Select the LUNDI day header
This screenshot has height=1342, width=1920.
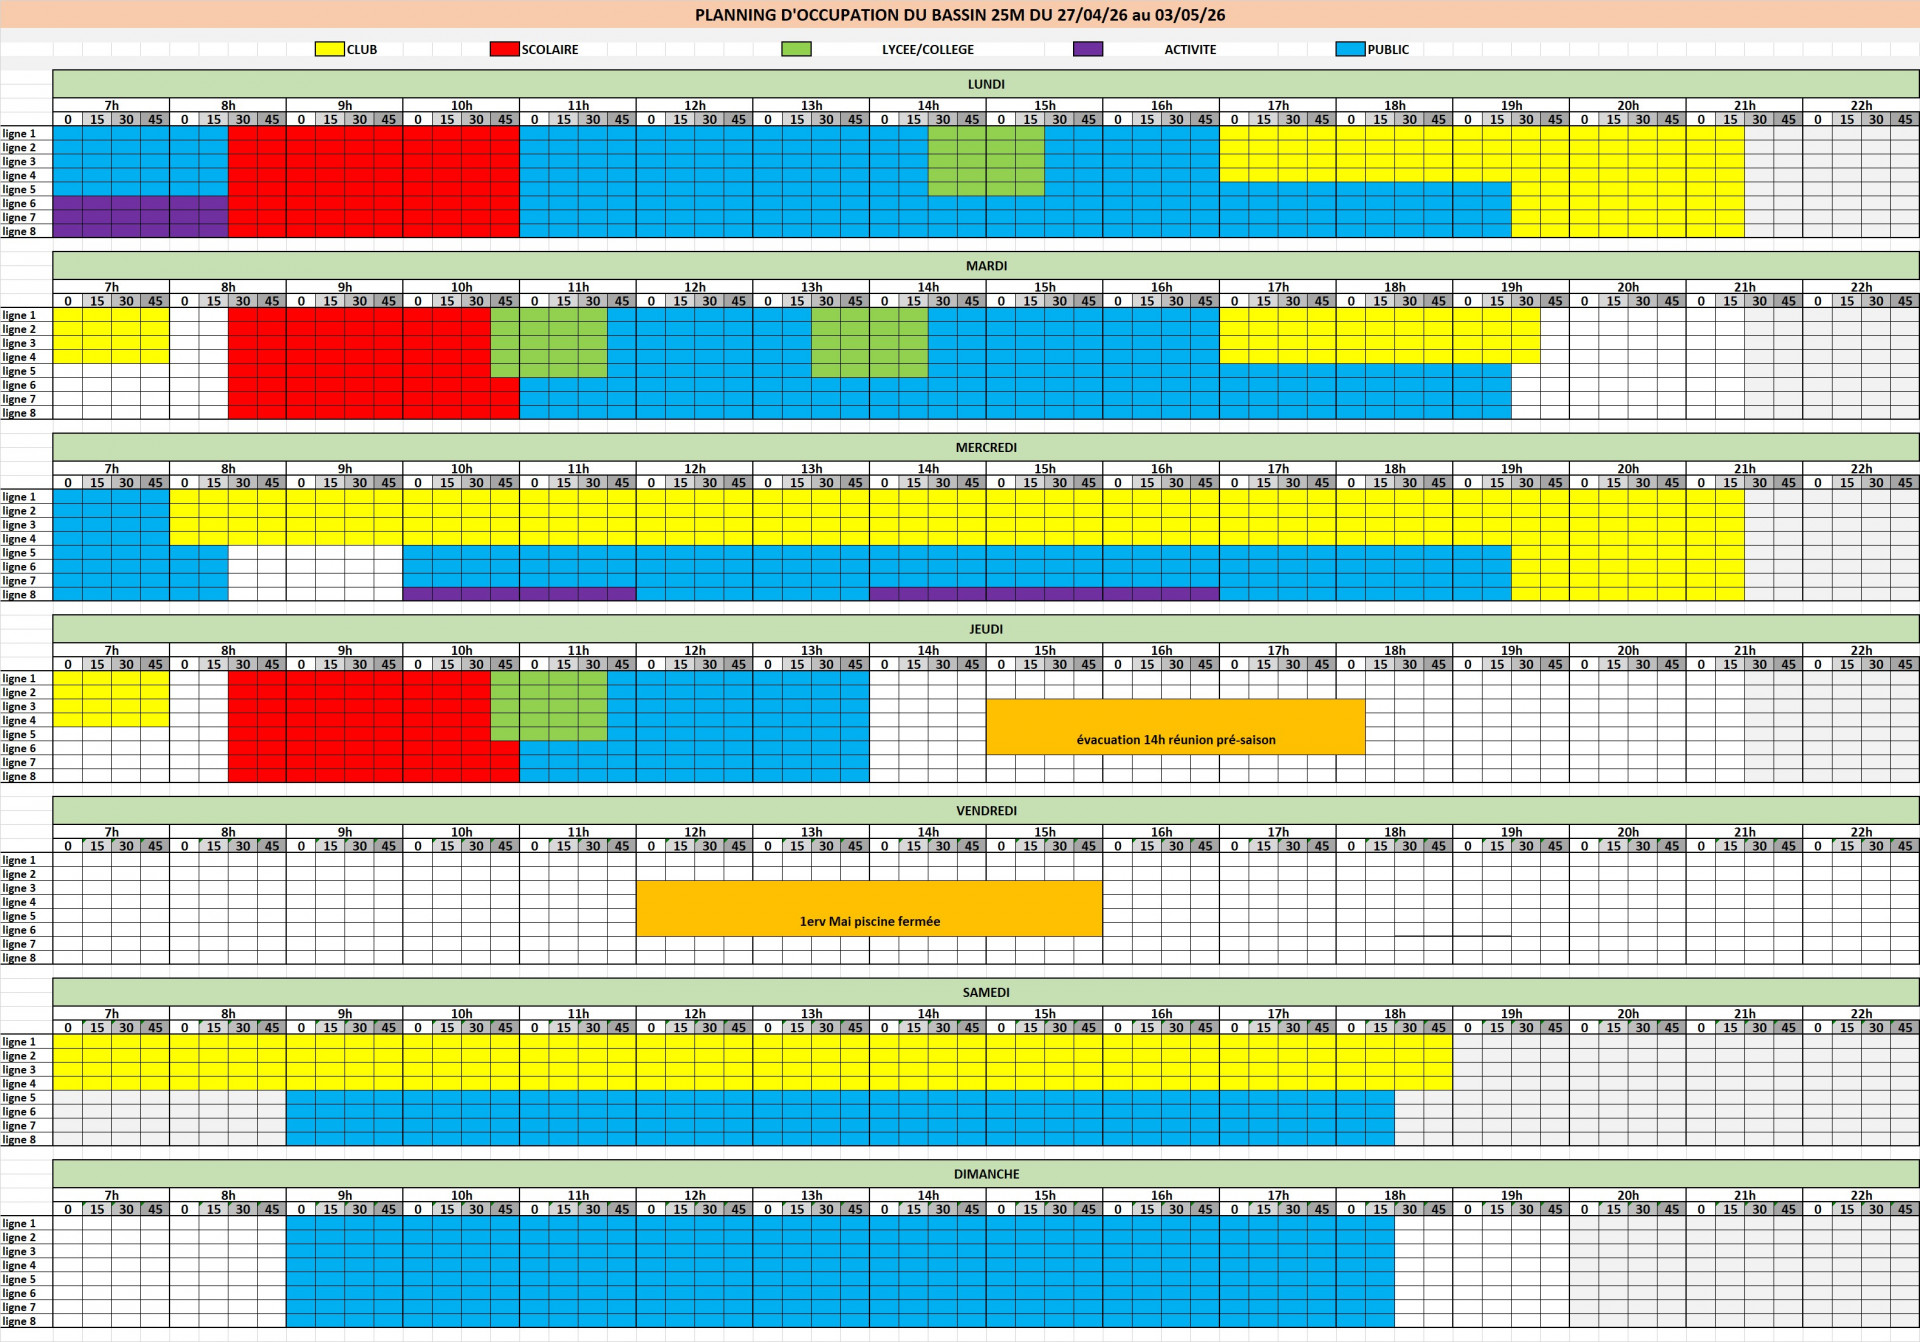point(985,84)
